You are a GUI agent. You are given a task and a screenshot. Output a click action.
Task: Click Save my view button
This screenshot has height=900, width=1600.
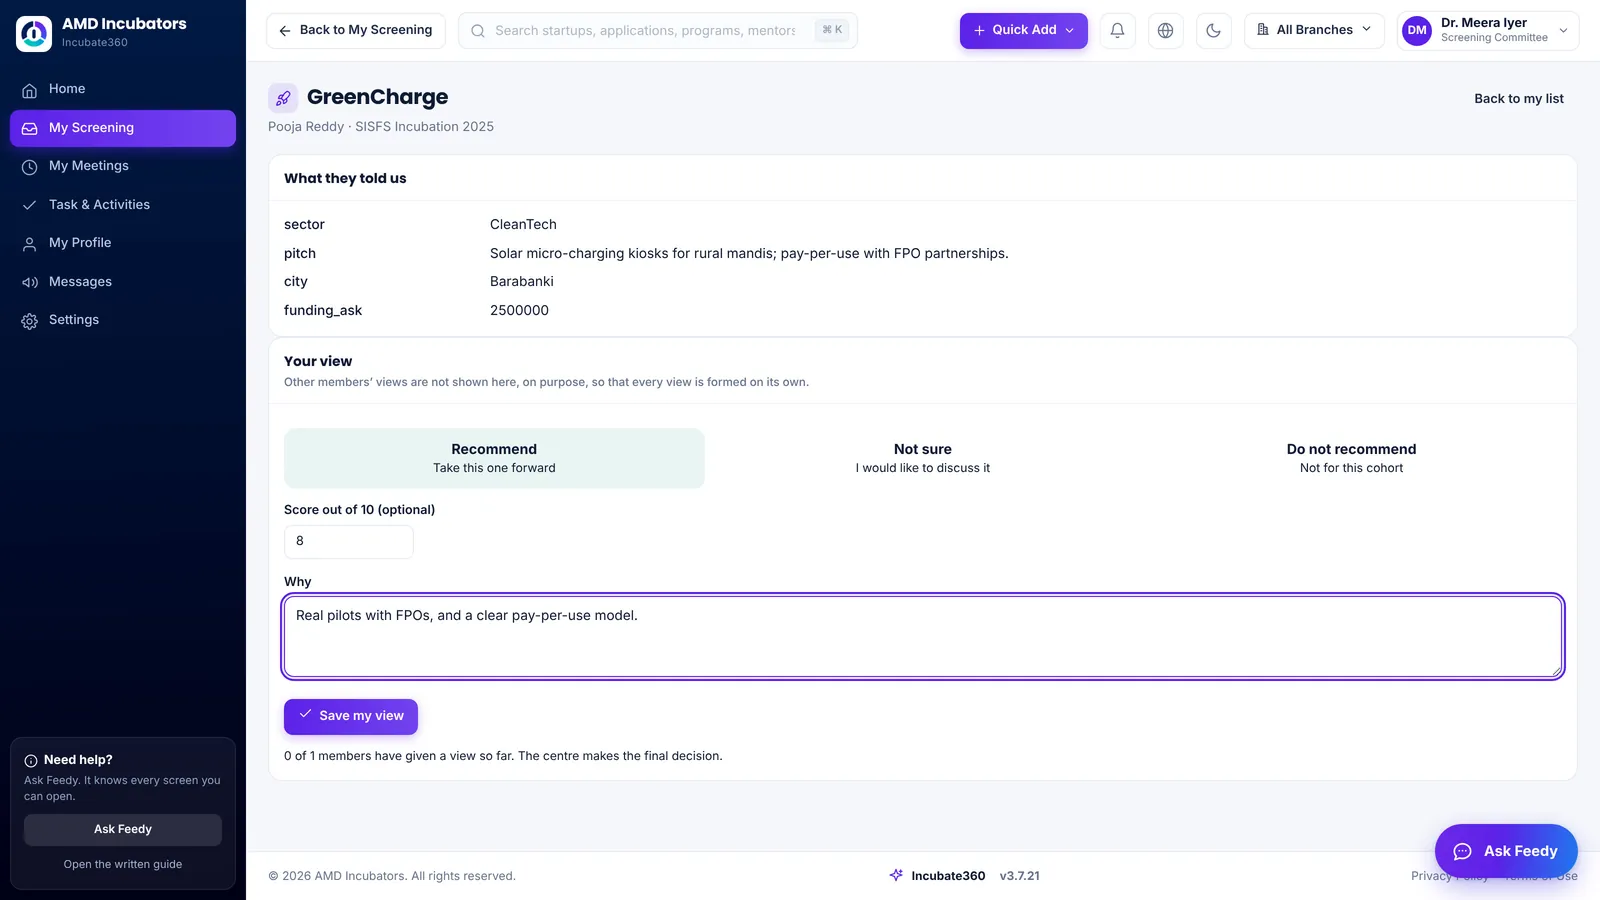point(351,716)
